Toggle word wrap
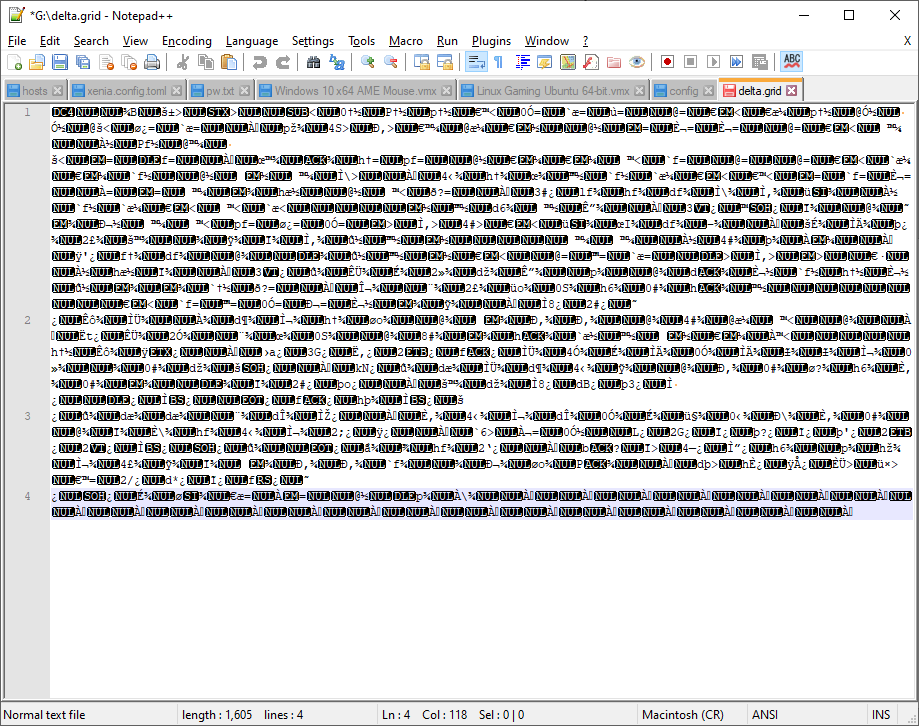Viewport: 919px width, 726px height. (475, 62)
